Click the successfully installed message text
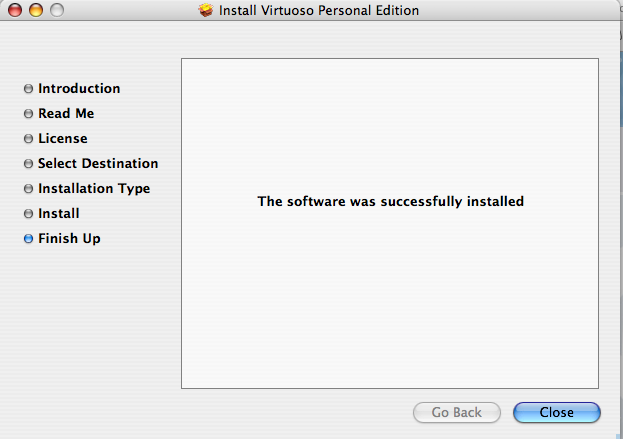This screenshot has height=439, width=623. 391,201
